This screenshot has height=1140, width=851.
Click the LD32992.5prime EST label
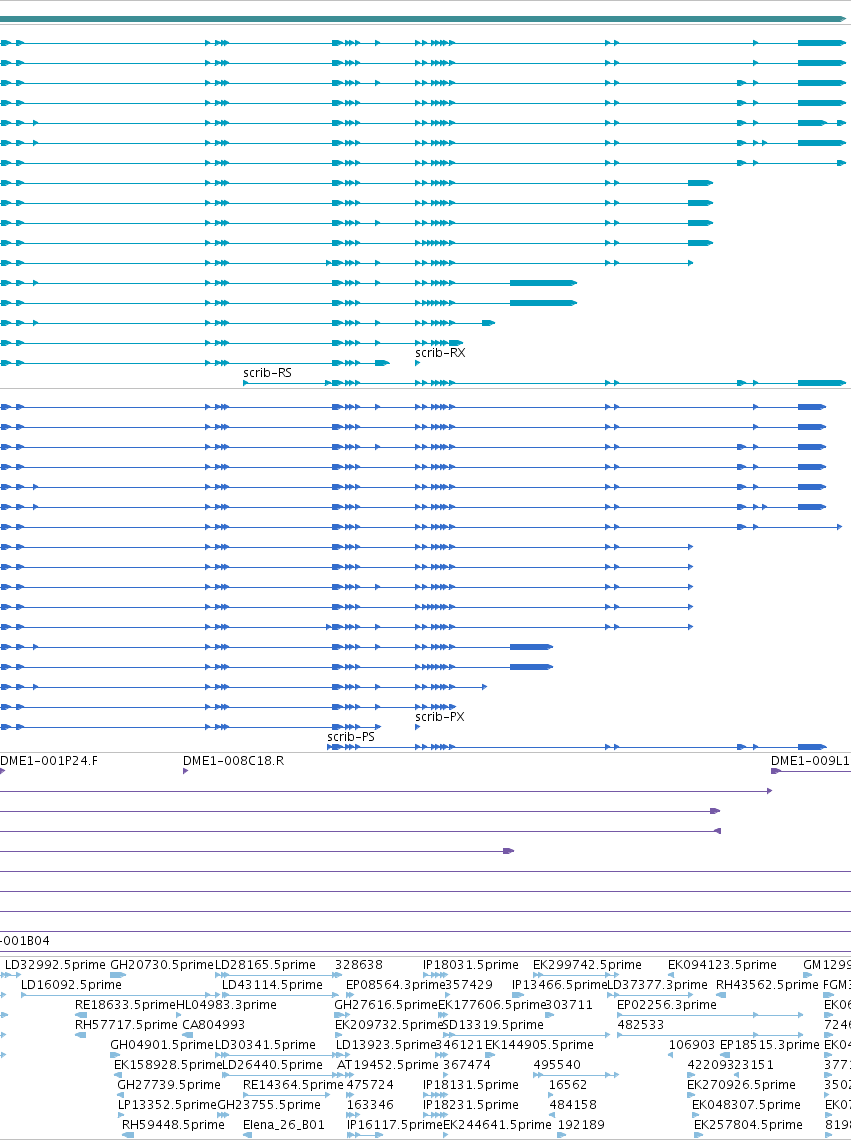[x=55, y=965]
